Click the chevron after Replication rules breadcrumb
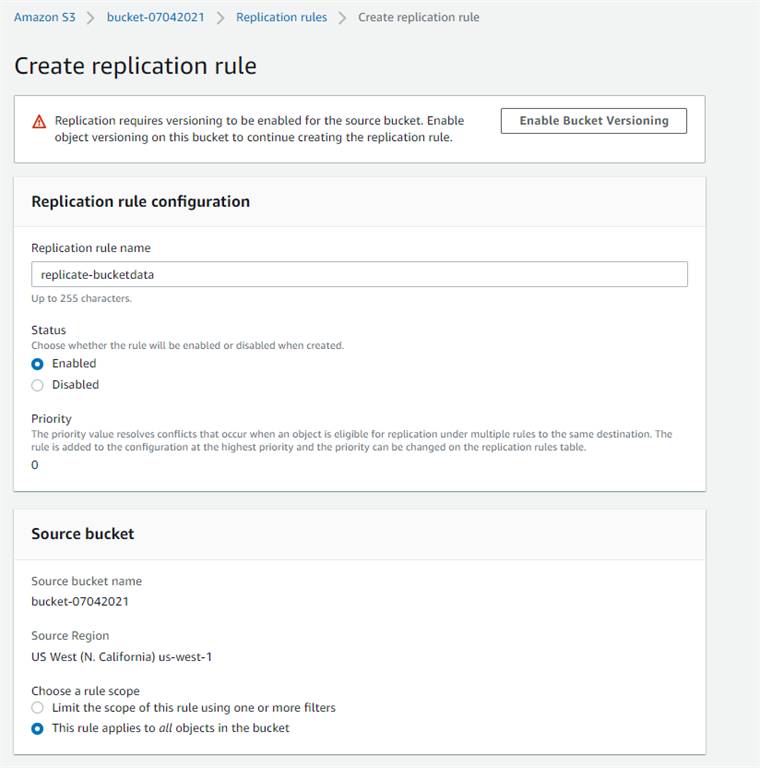Screen dimensions: 760x768 click(x=342, y=18)
